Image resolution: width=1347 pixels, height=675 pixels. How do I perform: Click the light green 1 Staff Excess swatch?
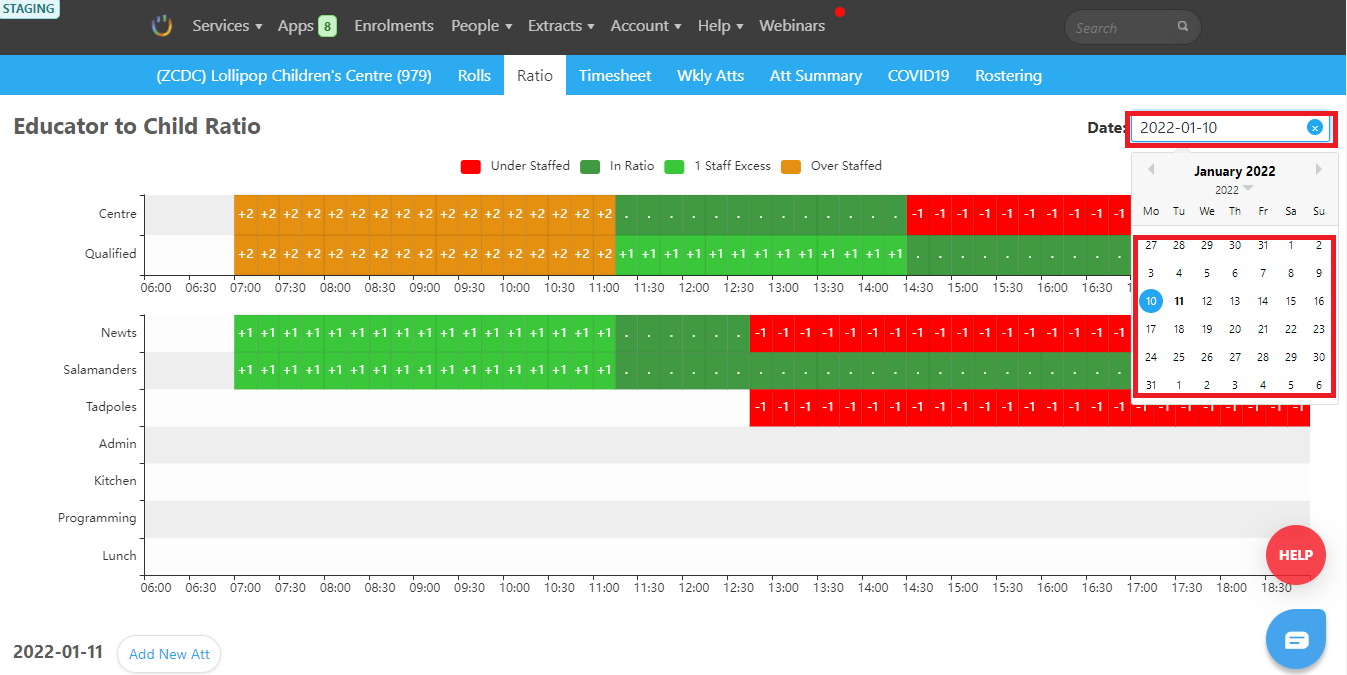(x=675, y=166)
